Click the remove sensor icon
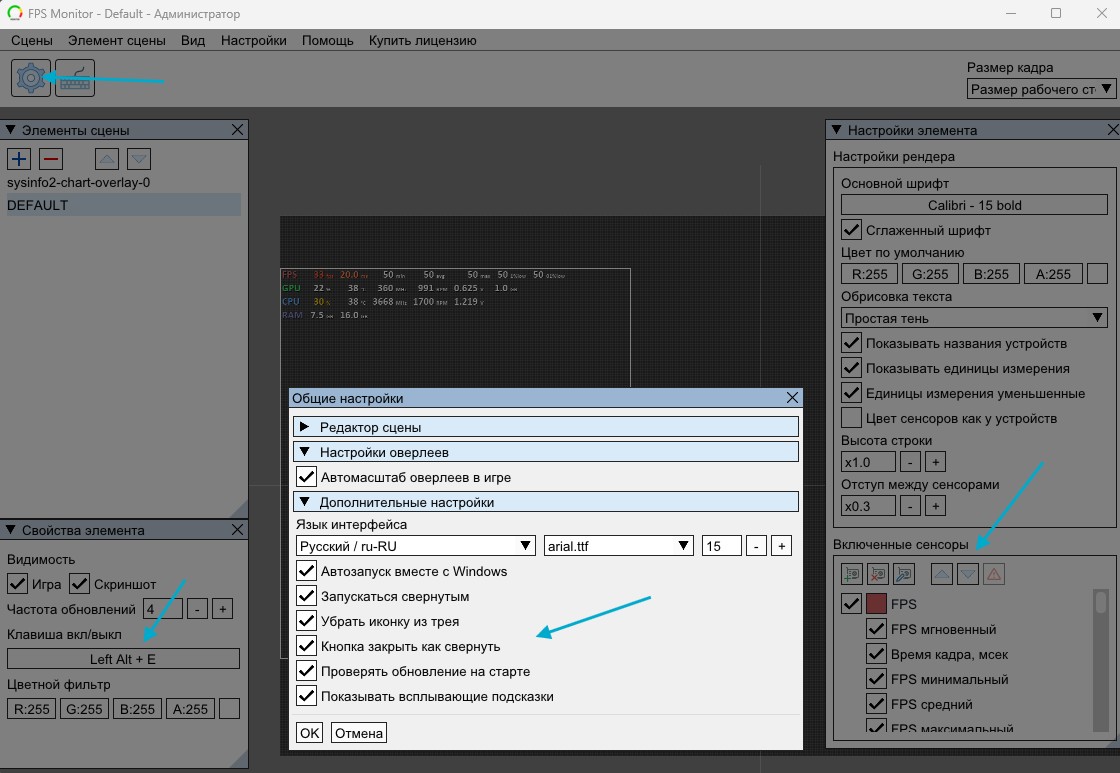1120x773 pixels. (x=878, y=574)
